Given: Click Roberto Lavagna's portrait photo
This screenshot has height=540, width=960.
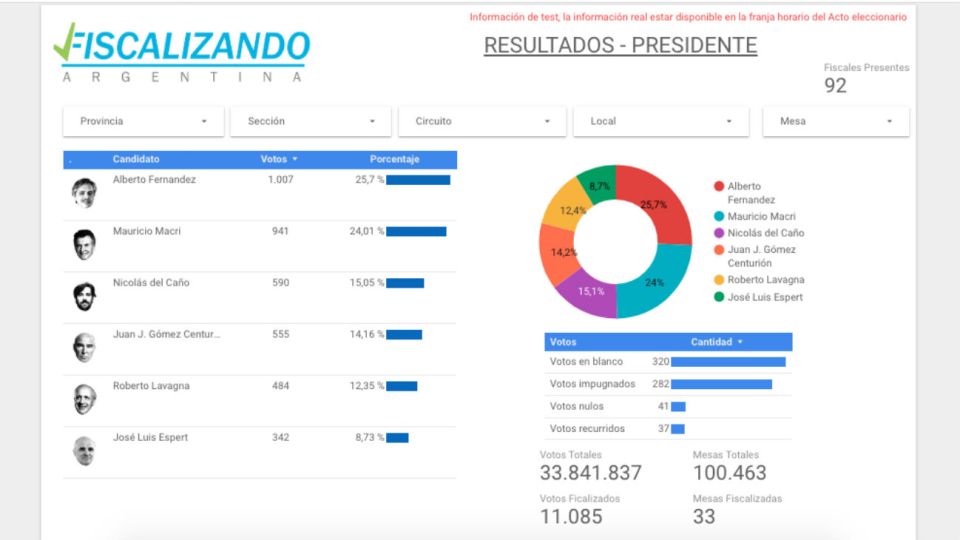Looking at the screenshot, I should (x=84, y=399).
